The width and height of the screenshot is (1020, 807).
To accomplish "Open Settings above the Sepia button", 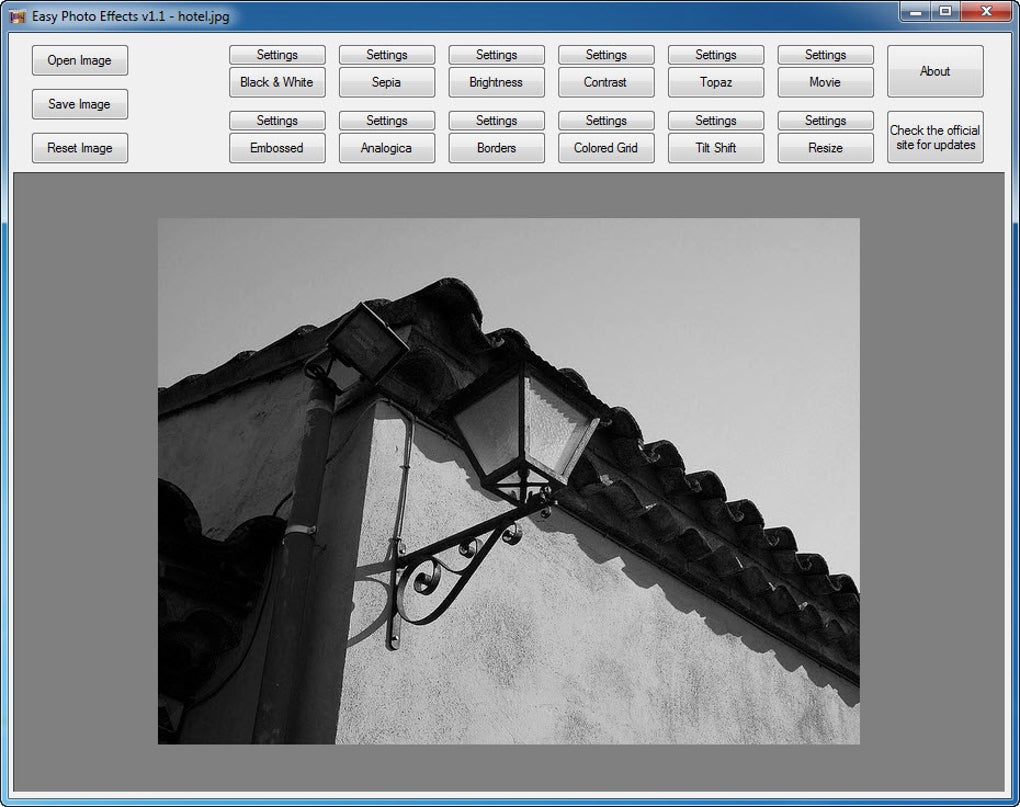I will (x=386, y=55).
